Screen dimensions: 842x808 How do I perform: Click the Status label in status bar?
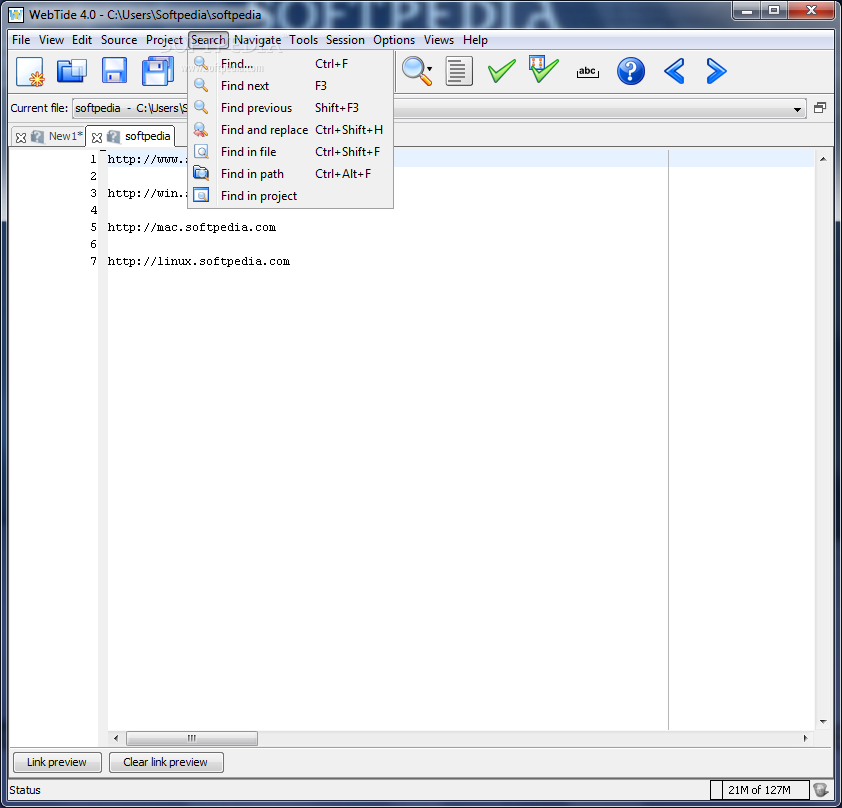pyautogui.click(x=25, y=790)
